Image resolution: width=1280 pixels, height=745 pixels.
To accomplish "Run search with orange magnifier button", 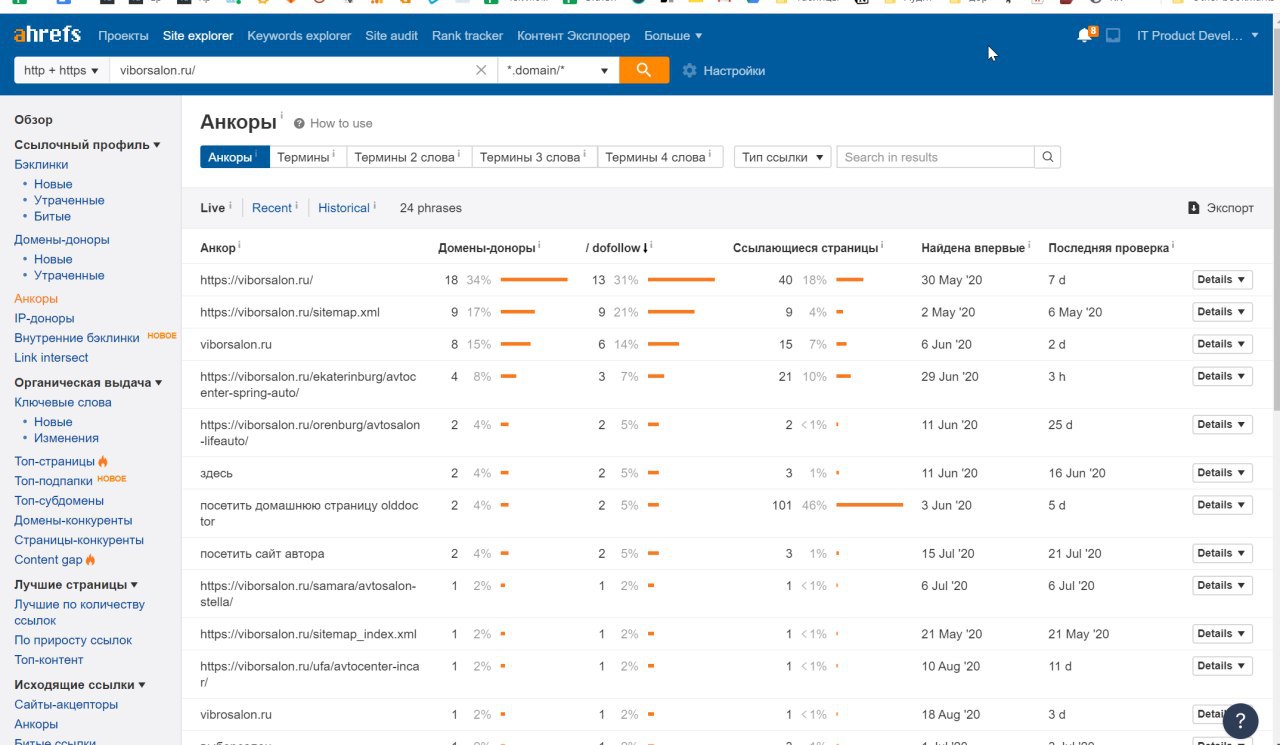I will (644, 70).
